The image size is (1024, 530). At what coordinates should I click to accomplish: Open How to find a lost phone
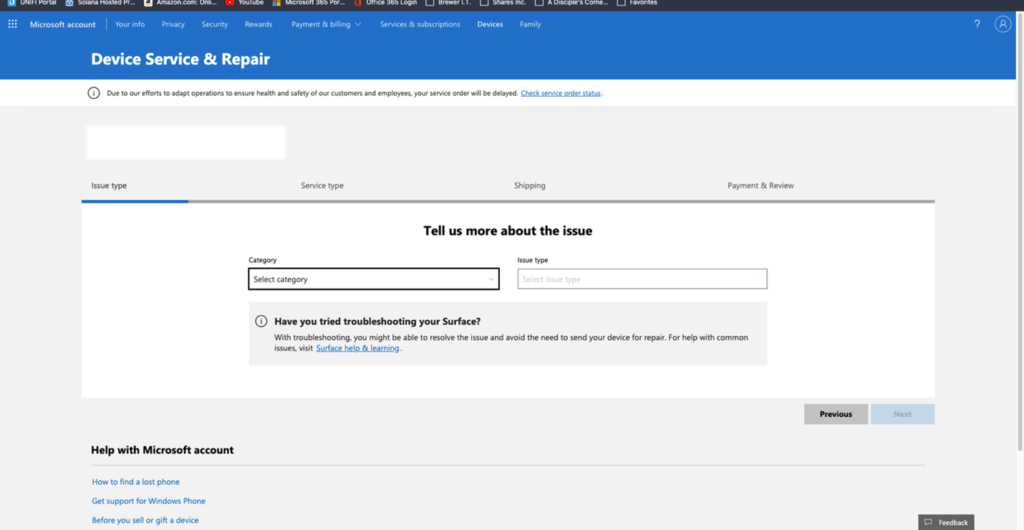[x=136, y=482]
